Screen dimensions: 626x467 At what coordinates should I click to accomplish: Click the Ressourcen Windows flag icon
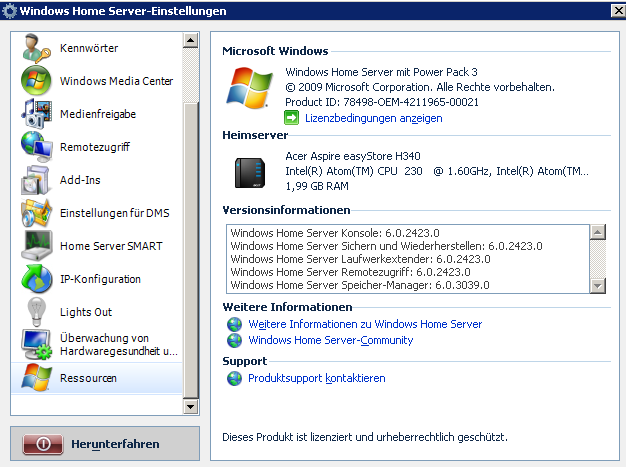37,378
